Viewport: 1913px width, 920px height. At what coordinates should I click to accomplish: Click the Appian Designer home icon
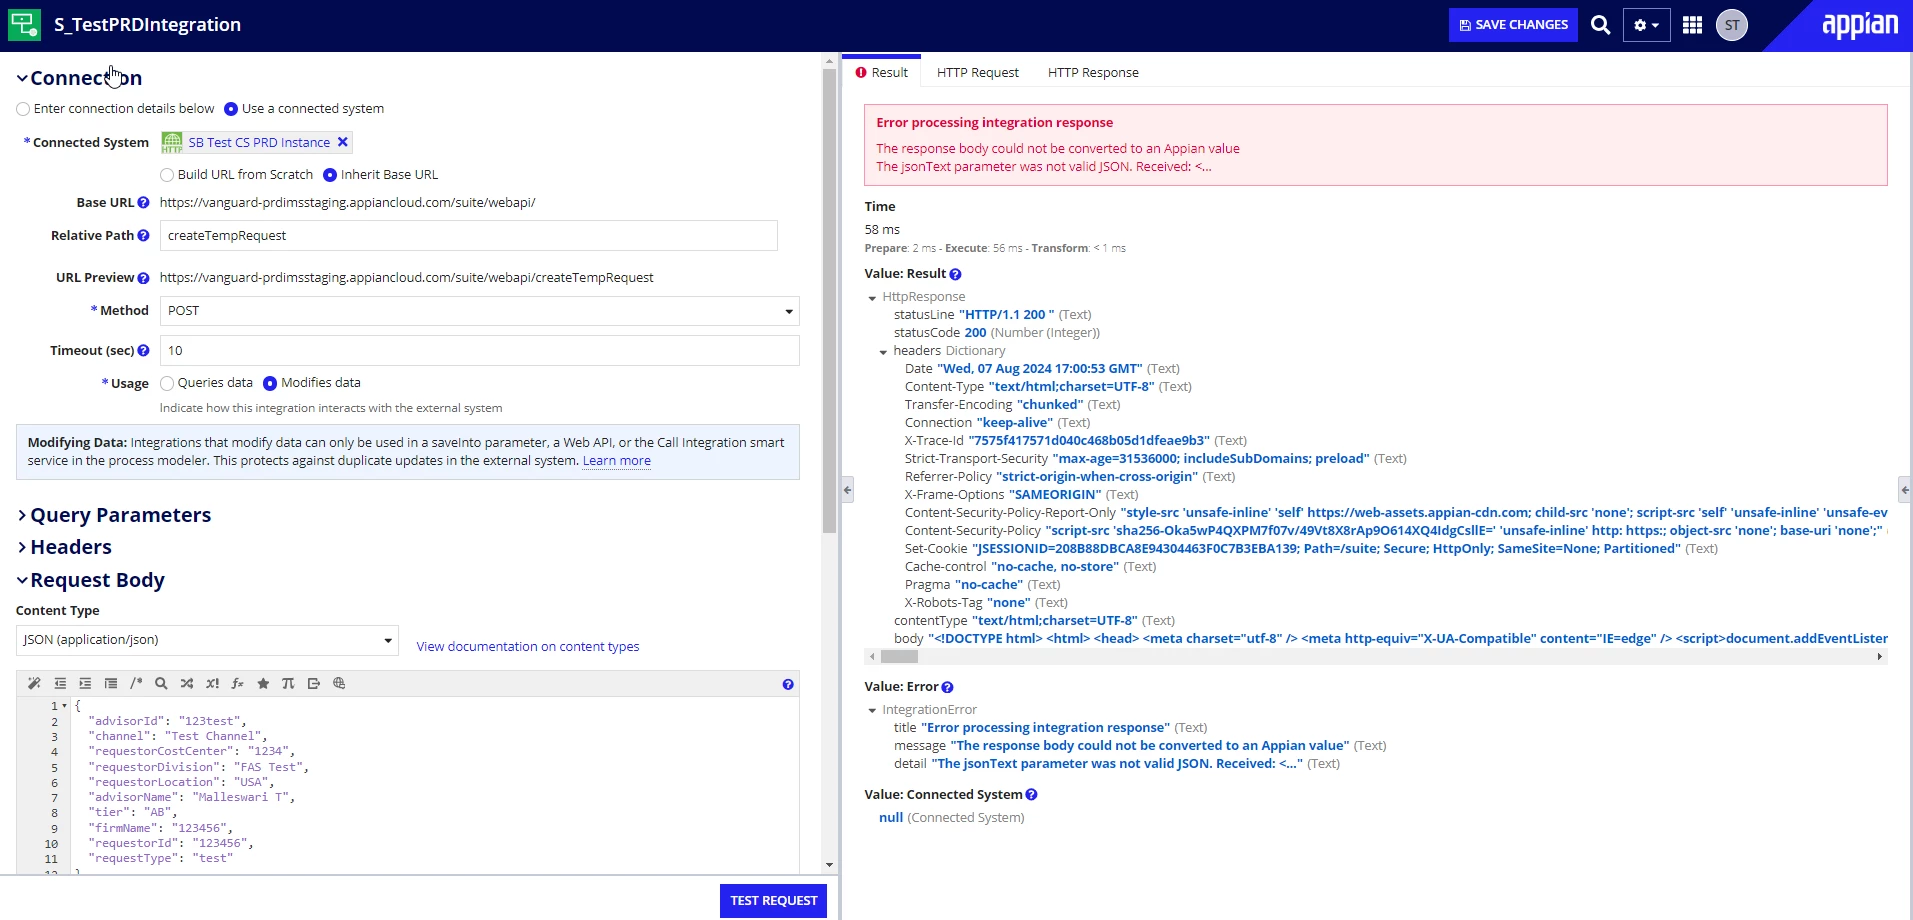[24, 24]
